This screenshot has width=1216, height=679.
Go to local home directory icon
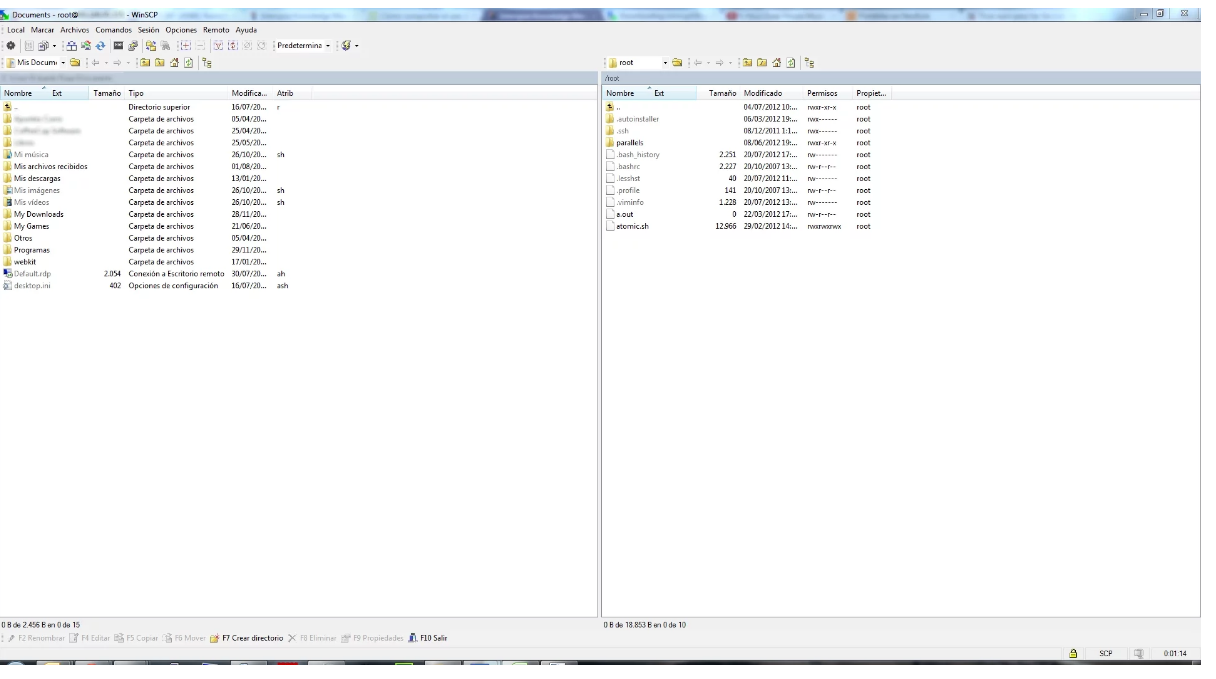click(x=174, y=63)
